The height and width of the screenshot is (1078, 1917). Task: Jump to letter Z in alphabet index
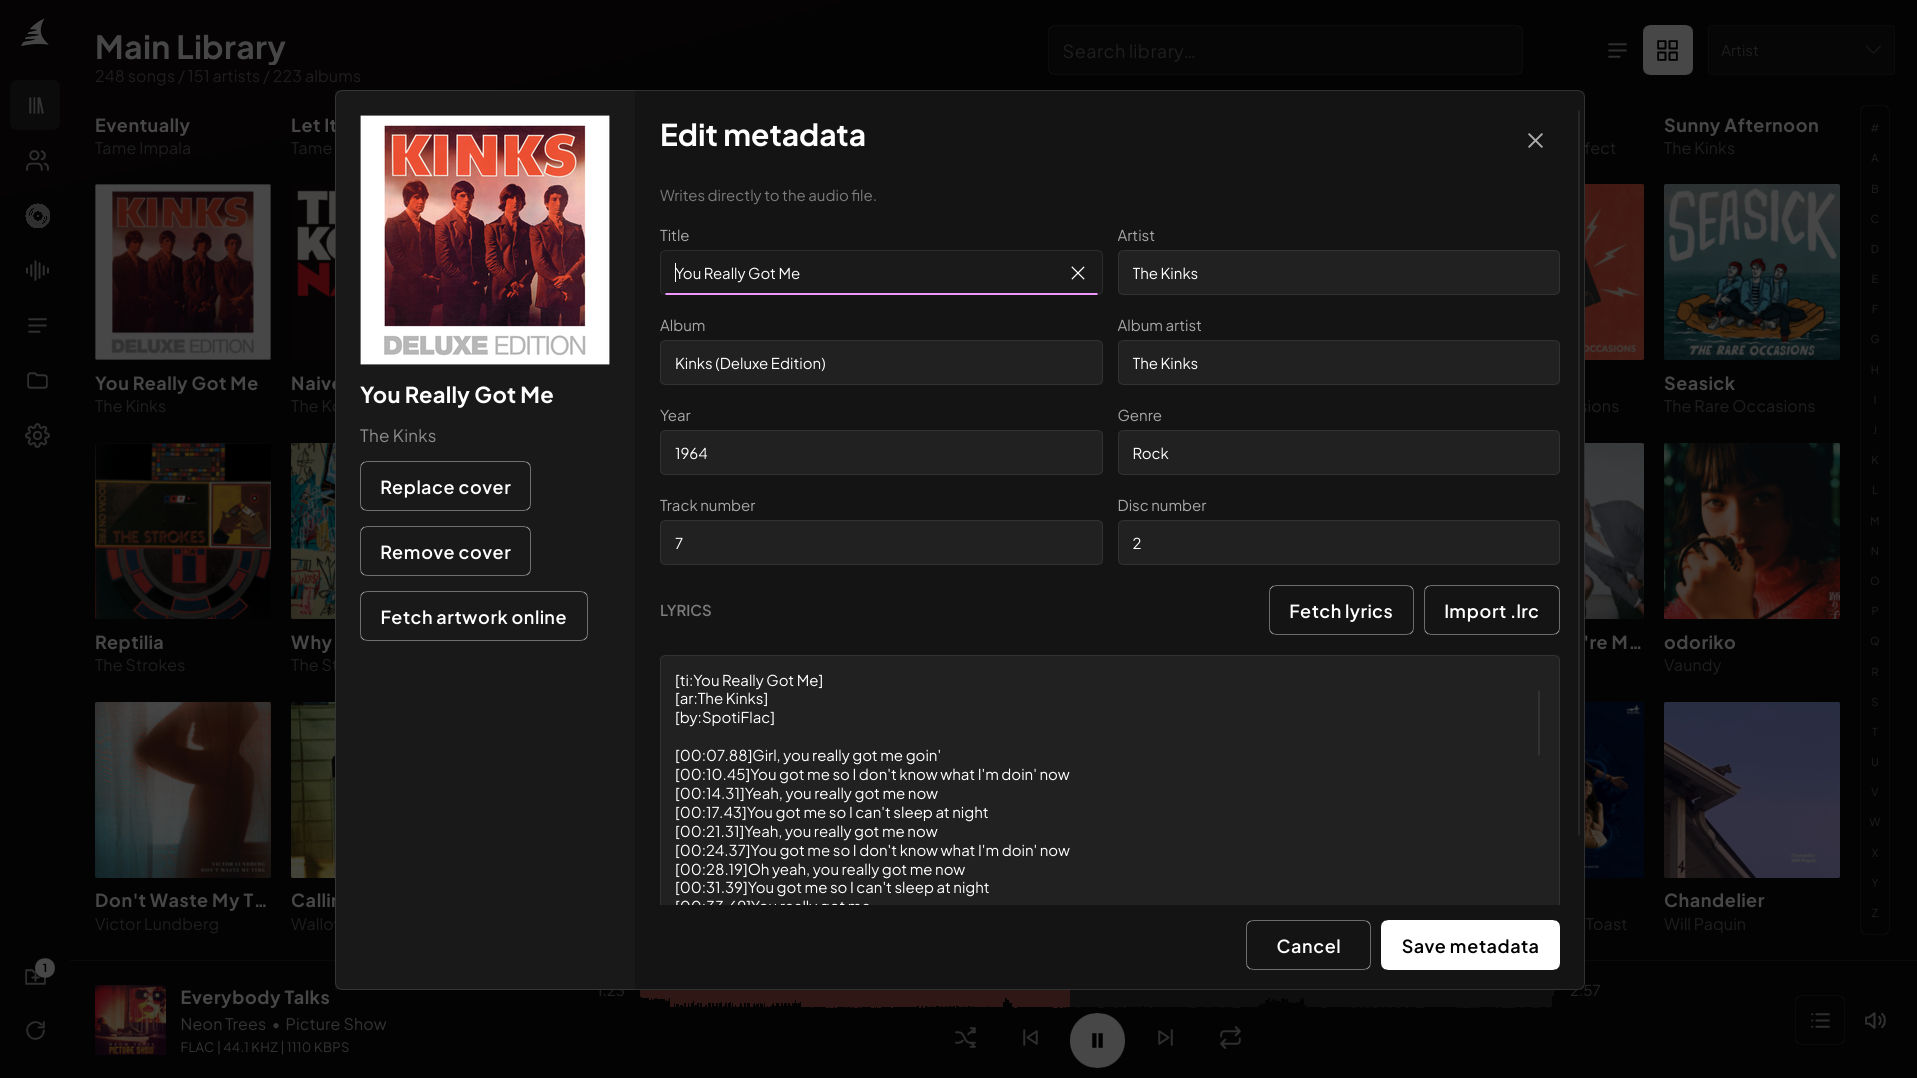tap(1874, 913)
